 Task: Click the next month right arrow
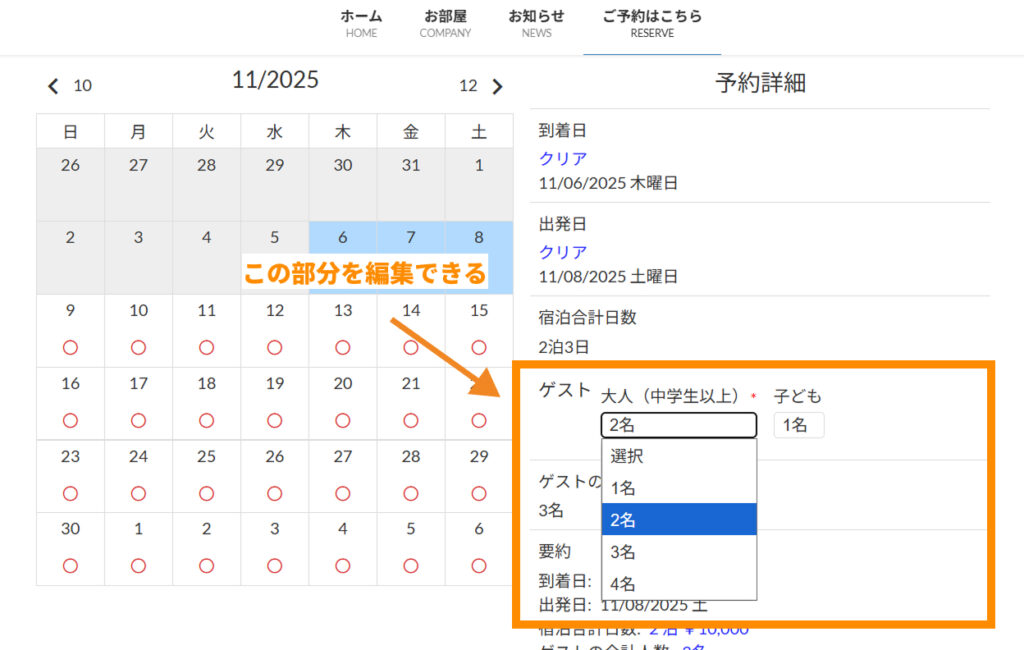click(x=497, y=87)
